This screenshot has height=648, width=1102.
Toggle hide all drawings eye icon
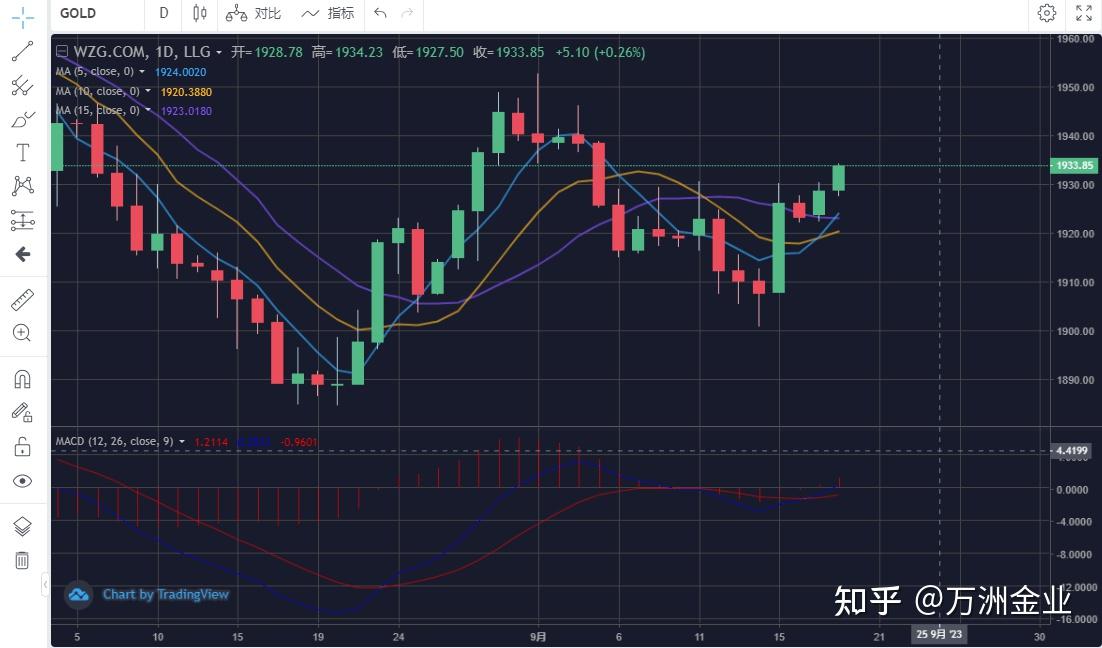pos(22,481)
